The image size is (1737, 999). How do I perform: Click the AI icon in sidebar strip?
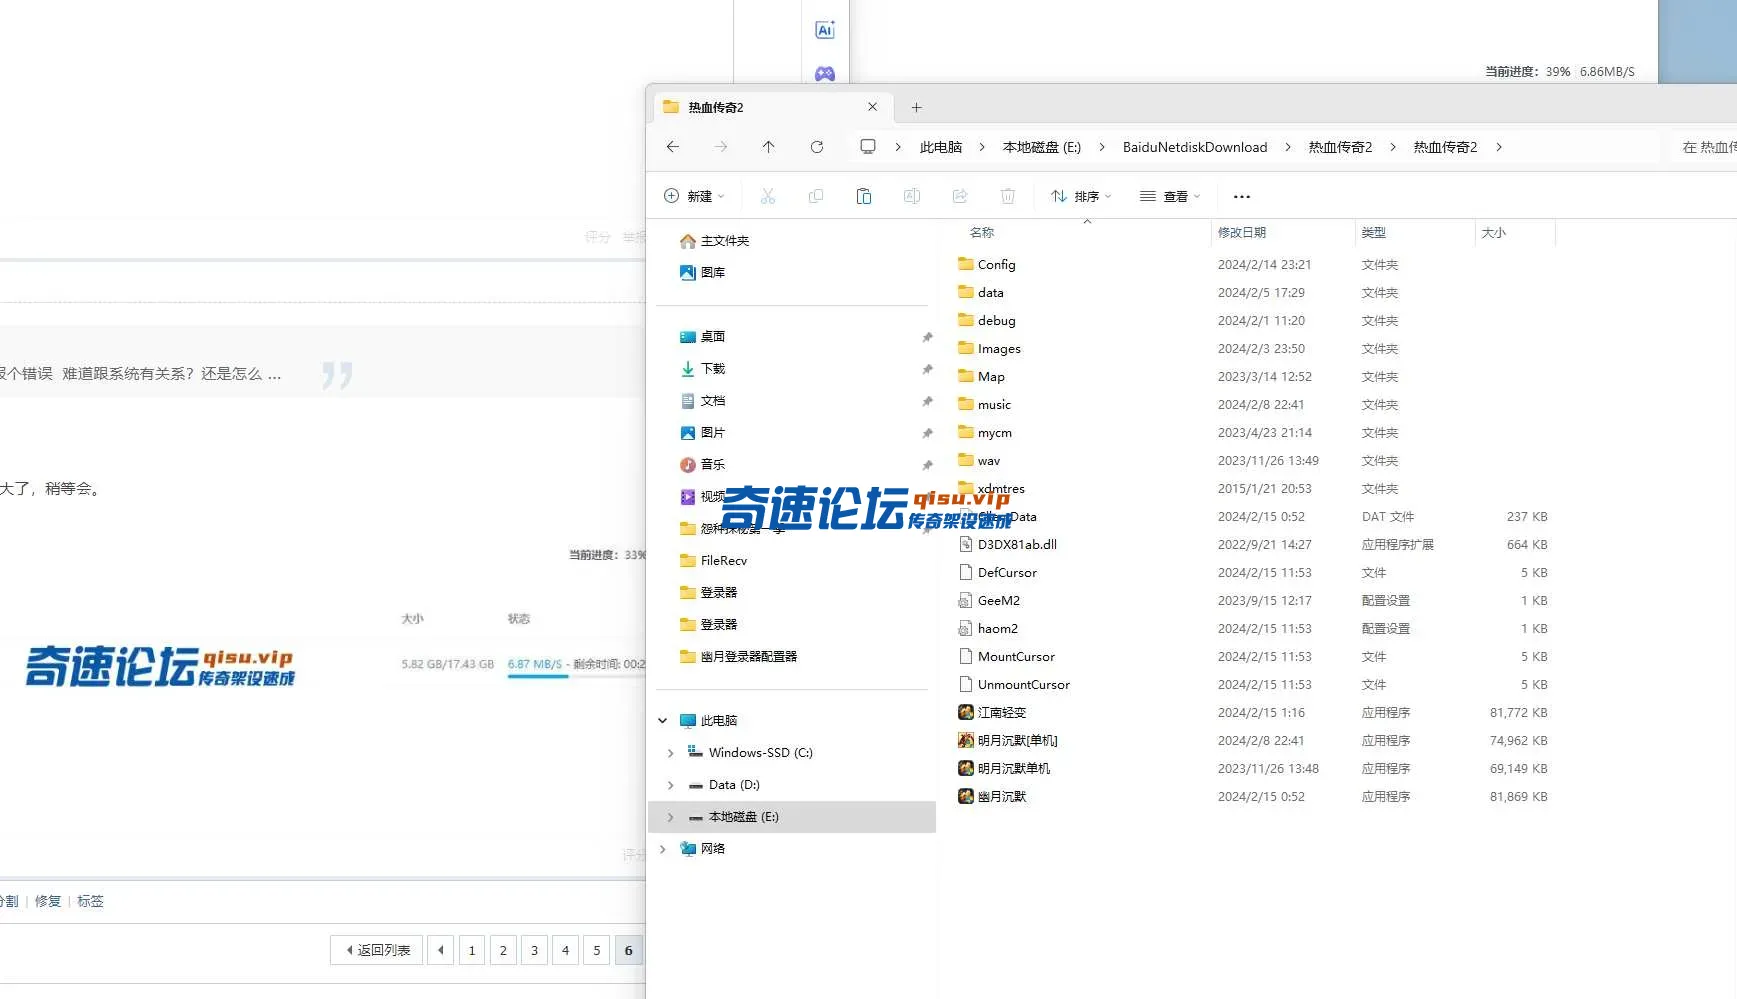pos(825,30)
